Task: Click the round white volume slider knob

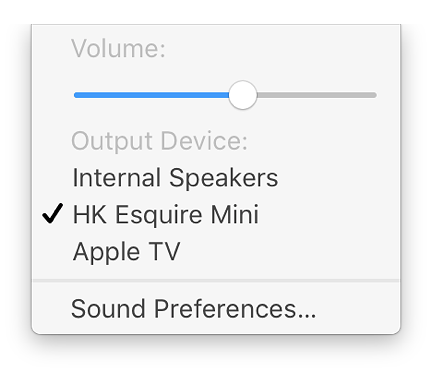Action: pos(243,95)
